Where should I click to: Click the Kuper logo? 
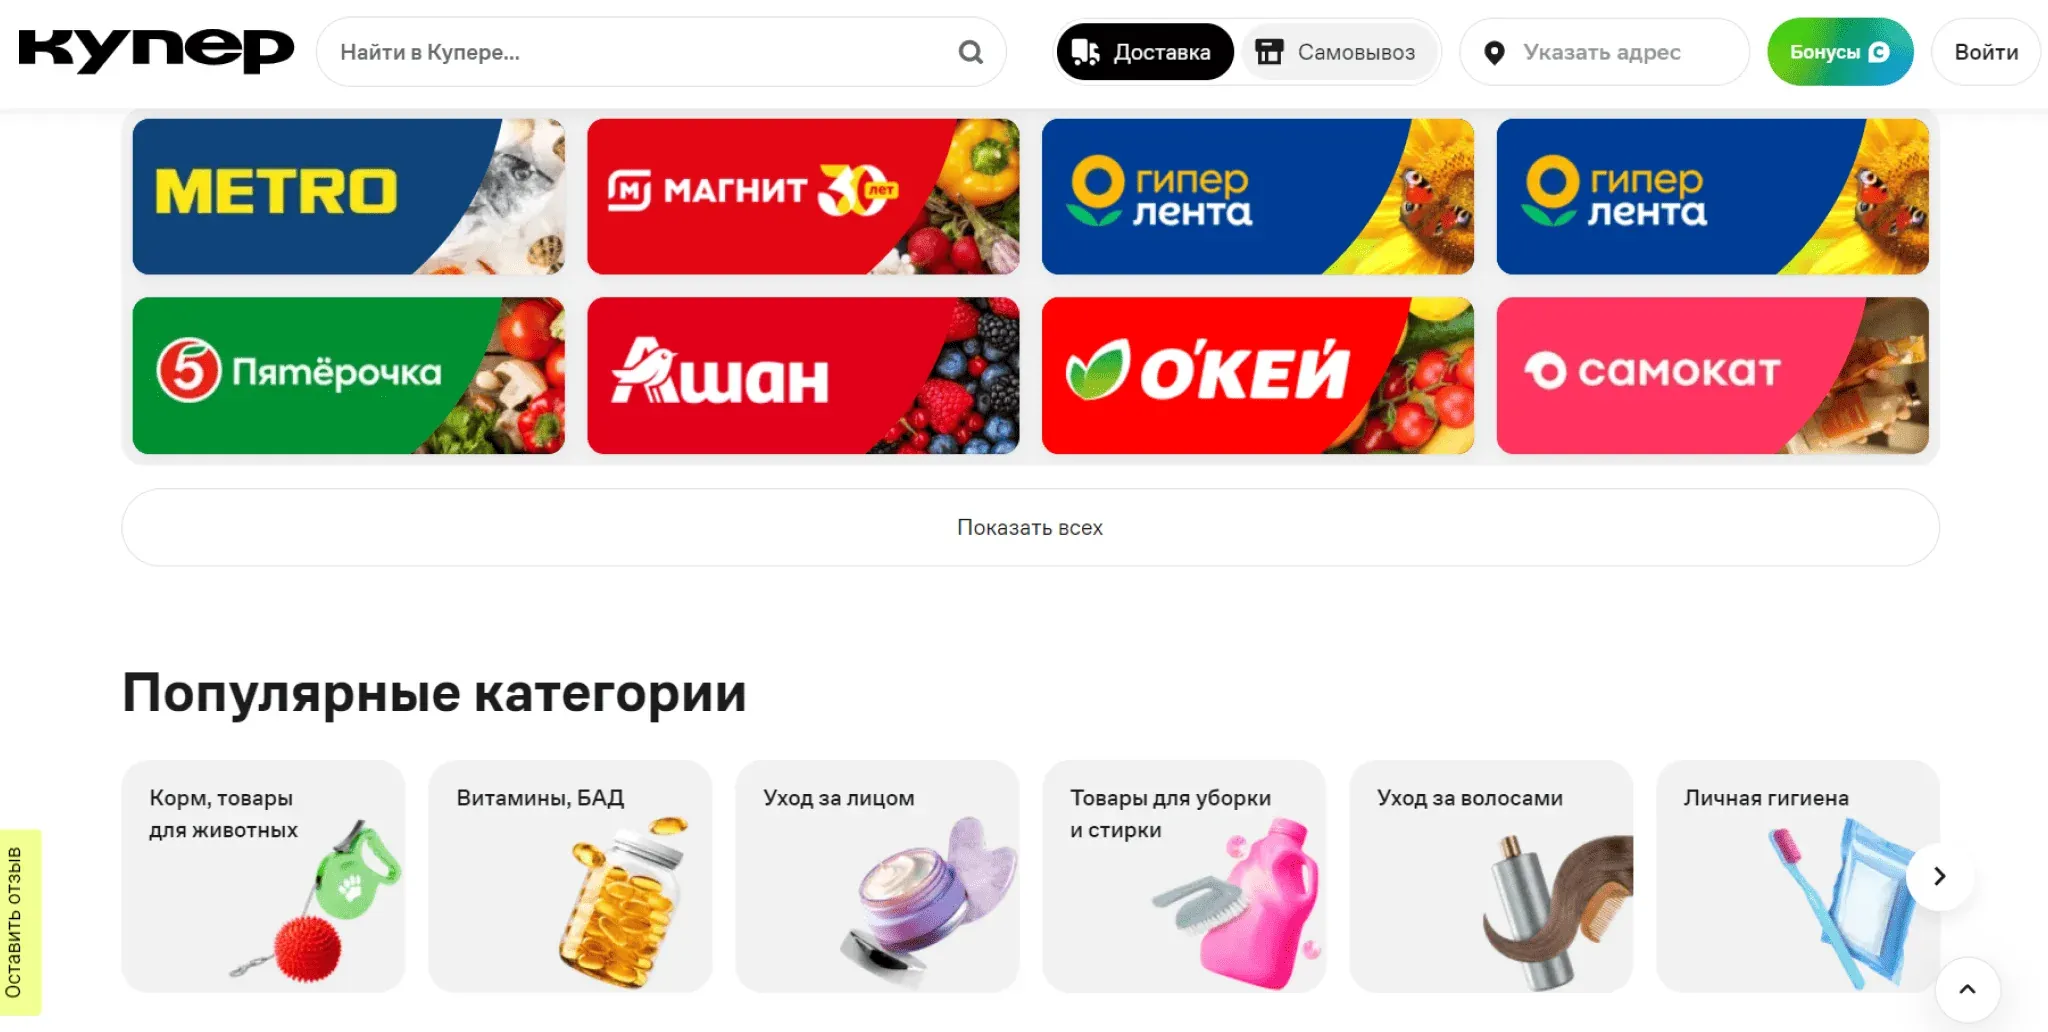pyautogui.click(x=156, y=50)
